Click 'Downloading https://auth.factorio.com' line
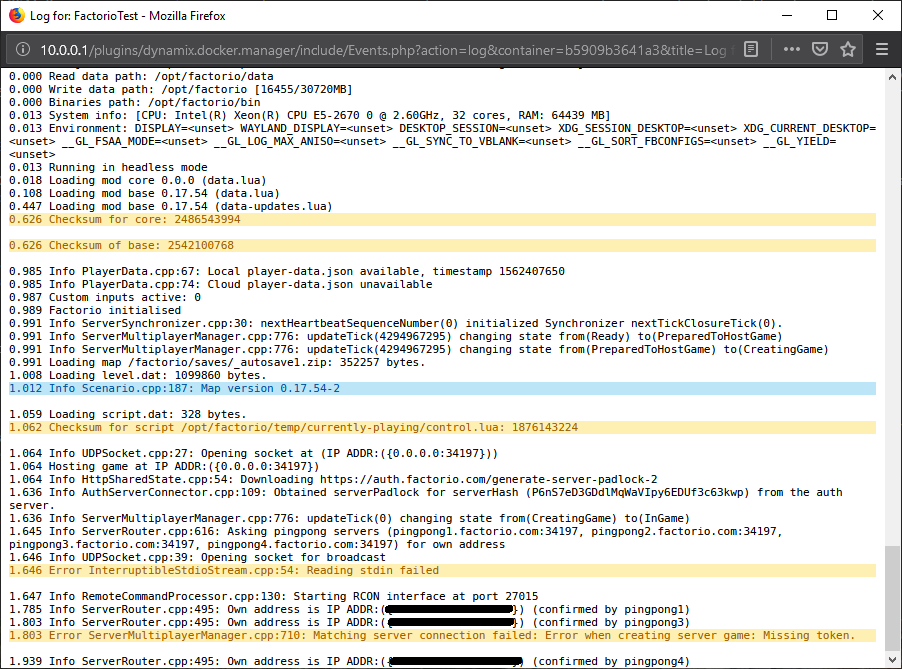 [x=334, y=480]
